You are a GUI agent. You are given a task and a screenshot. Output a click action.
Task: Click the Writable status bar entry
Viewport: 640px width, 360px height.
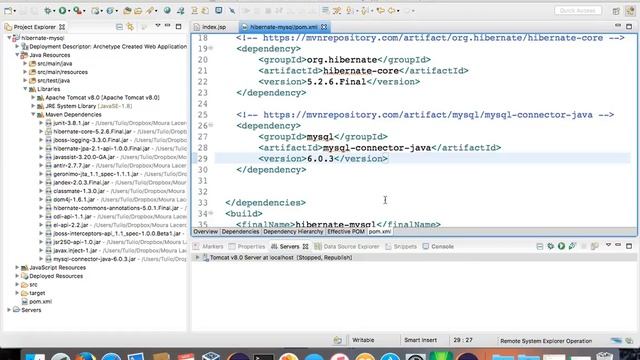pos(363,340)
